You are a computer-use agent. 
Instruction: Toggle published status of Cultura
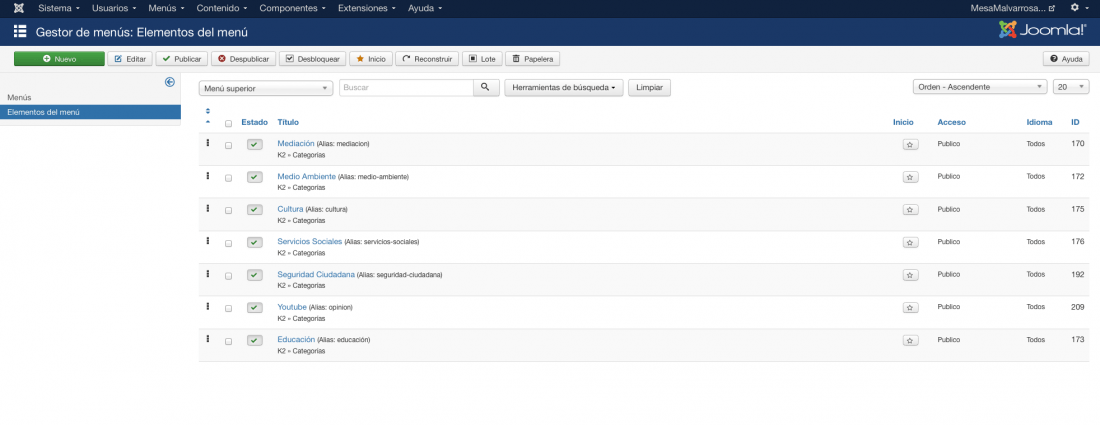pyautogui.click(x=255, y=210)
